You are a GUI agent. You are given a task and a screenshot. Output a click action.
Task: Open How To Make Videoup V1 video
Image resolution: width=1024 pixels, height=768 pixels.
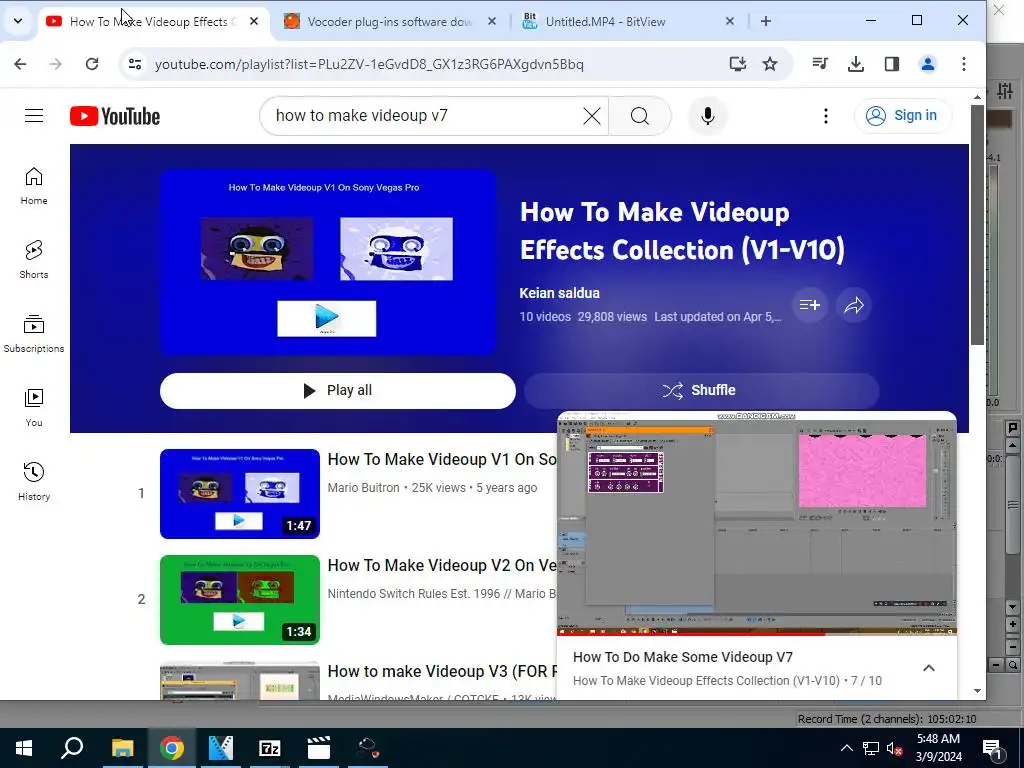[442, 460]
